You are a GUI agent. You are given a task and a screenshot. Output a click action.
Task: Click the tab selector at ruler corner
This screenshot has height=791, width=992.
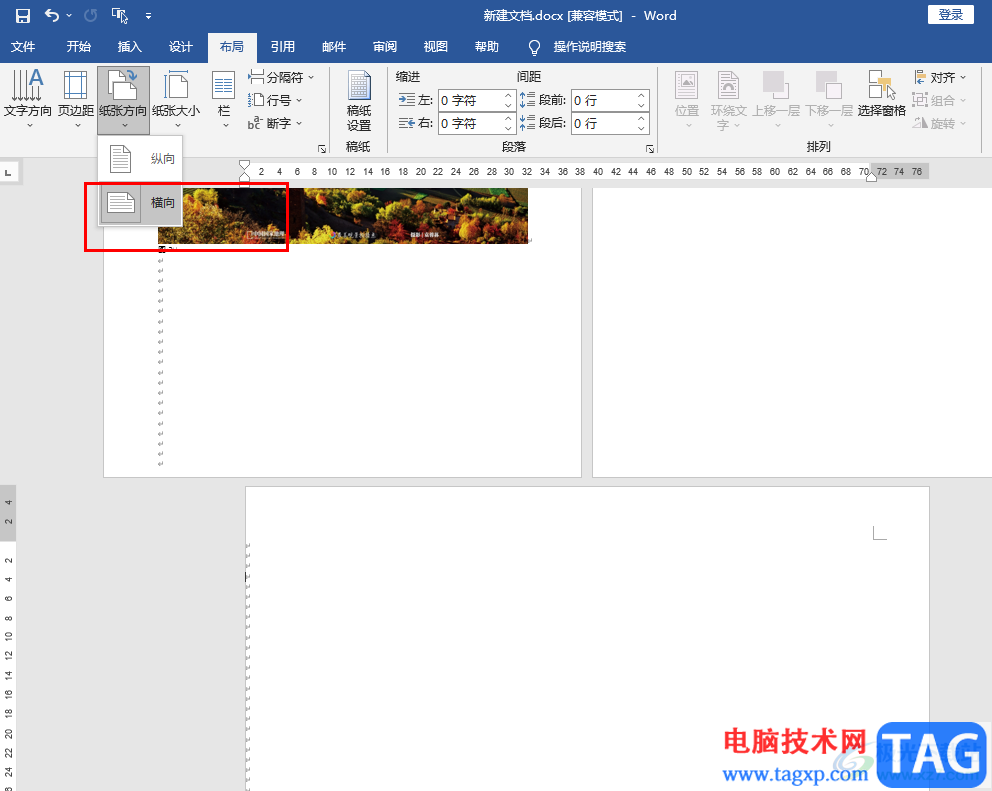tap(9, 172)
